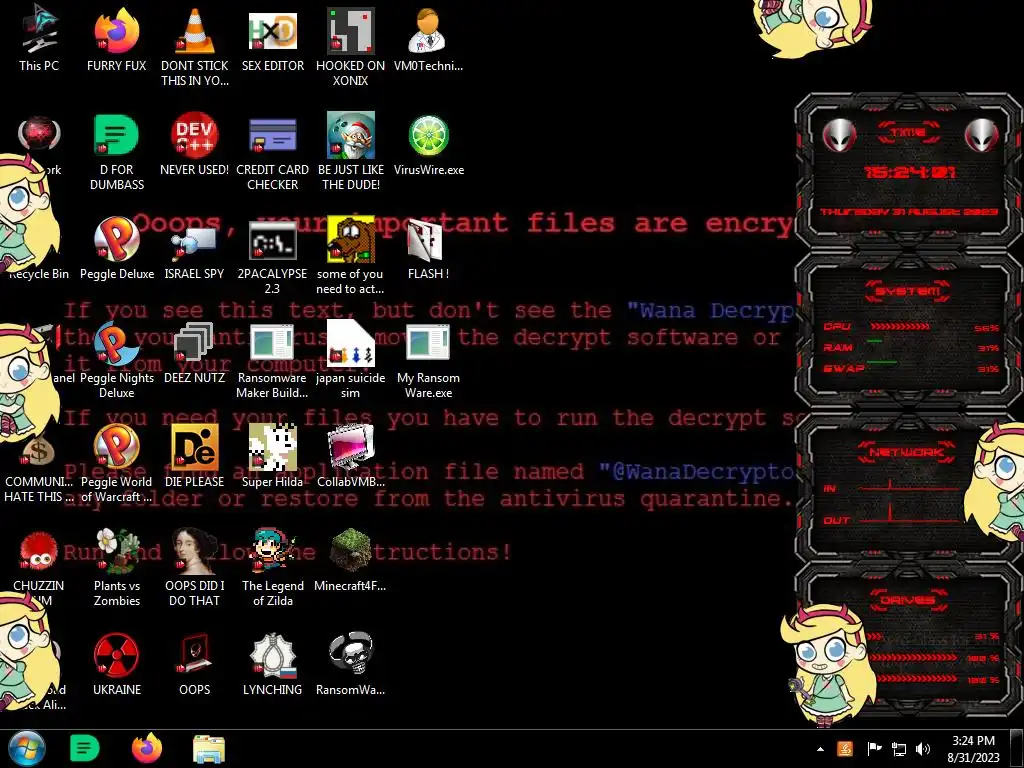
Task: Open the Peggle Deluxe shortcut
Action: tap(117, 248)
